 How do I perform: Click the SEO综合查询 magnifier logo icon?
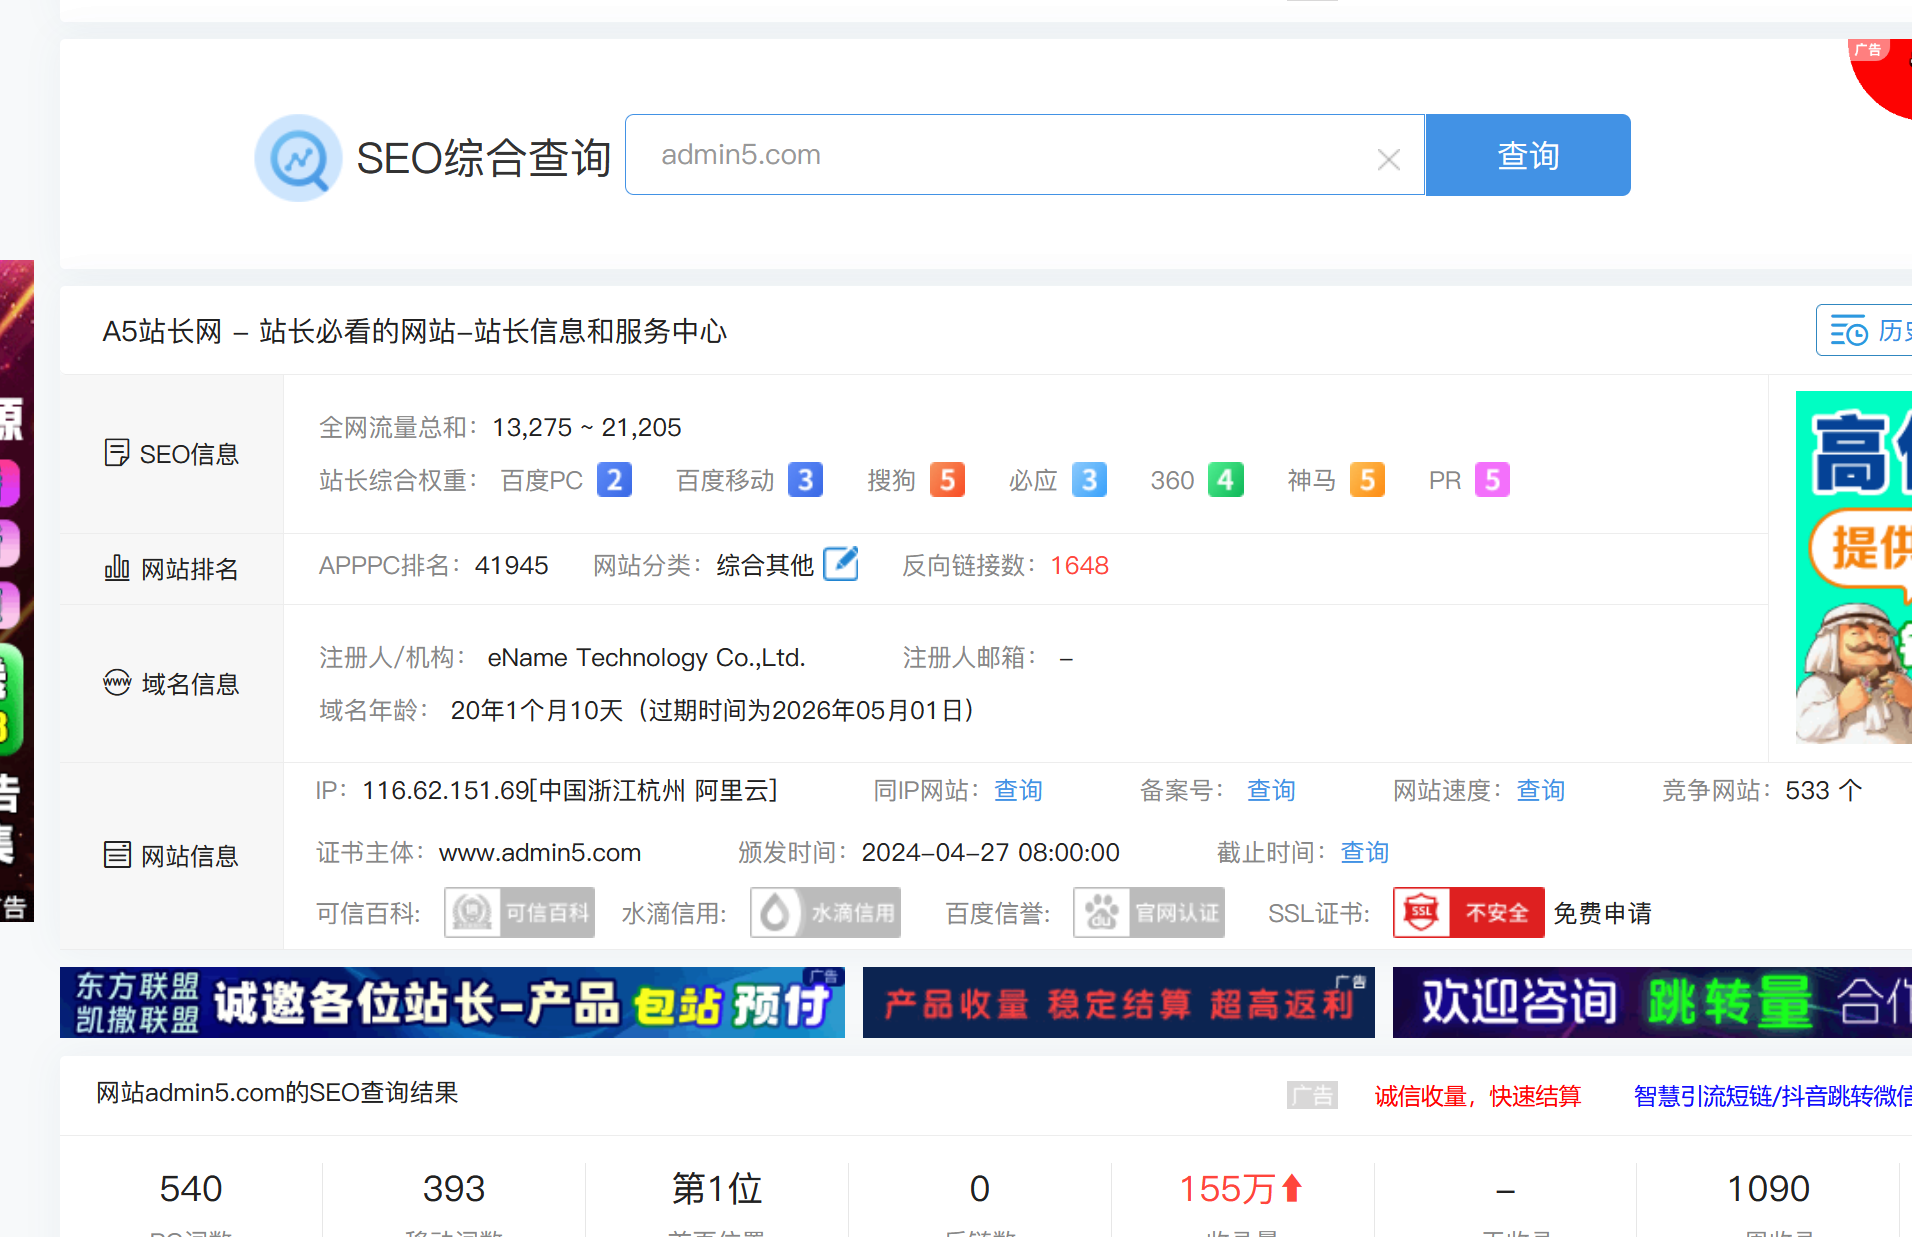point(298,157)
